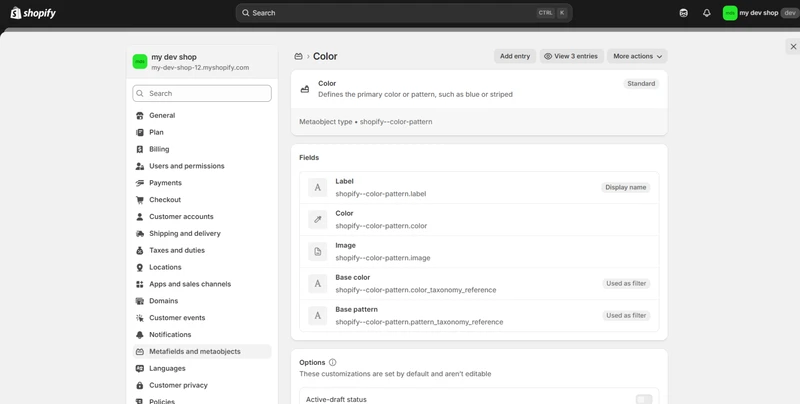Open Users and permissions settings
Viewport: 800px width, 404px height.
click(x=202, y=166)
